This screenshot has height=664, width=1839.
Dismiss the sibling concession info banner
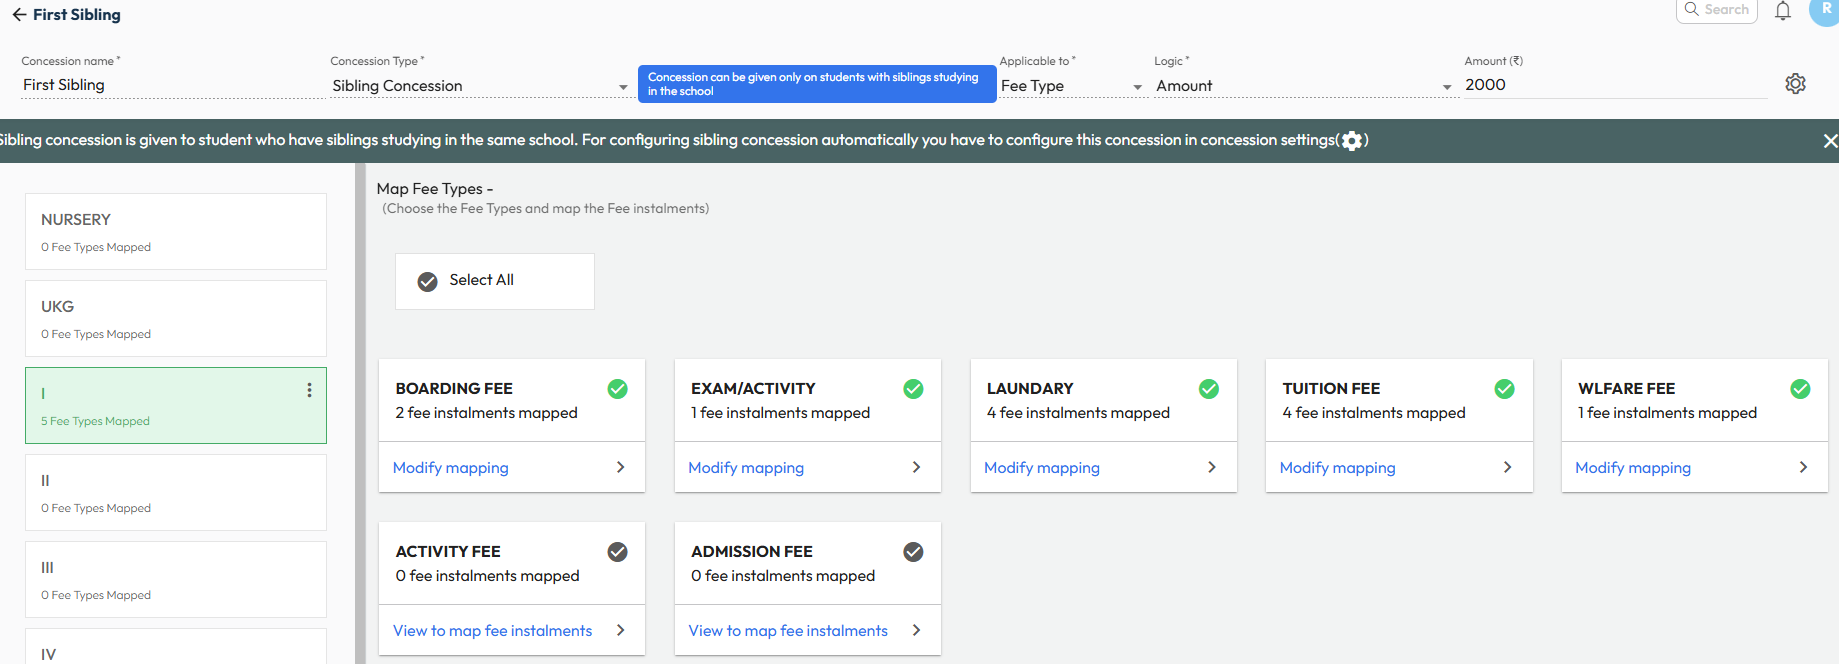1829,141
